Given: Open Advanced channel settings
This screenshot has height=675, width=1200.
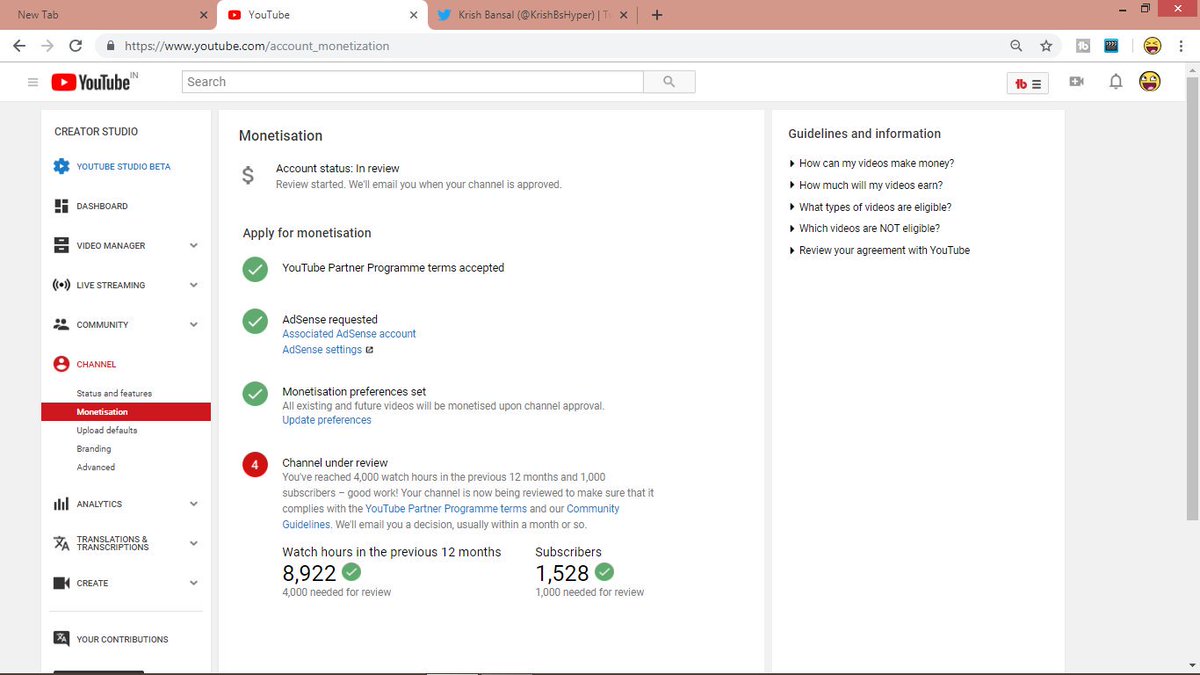Looking at the screenshot, I should 96,467.
